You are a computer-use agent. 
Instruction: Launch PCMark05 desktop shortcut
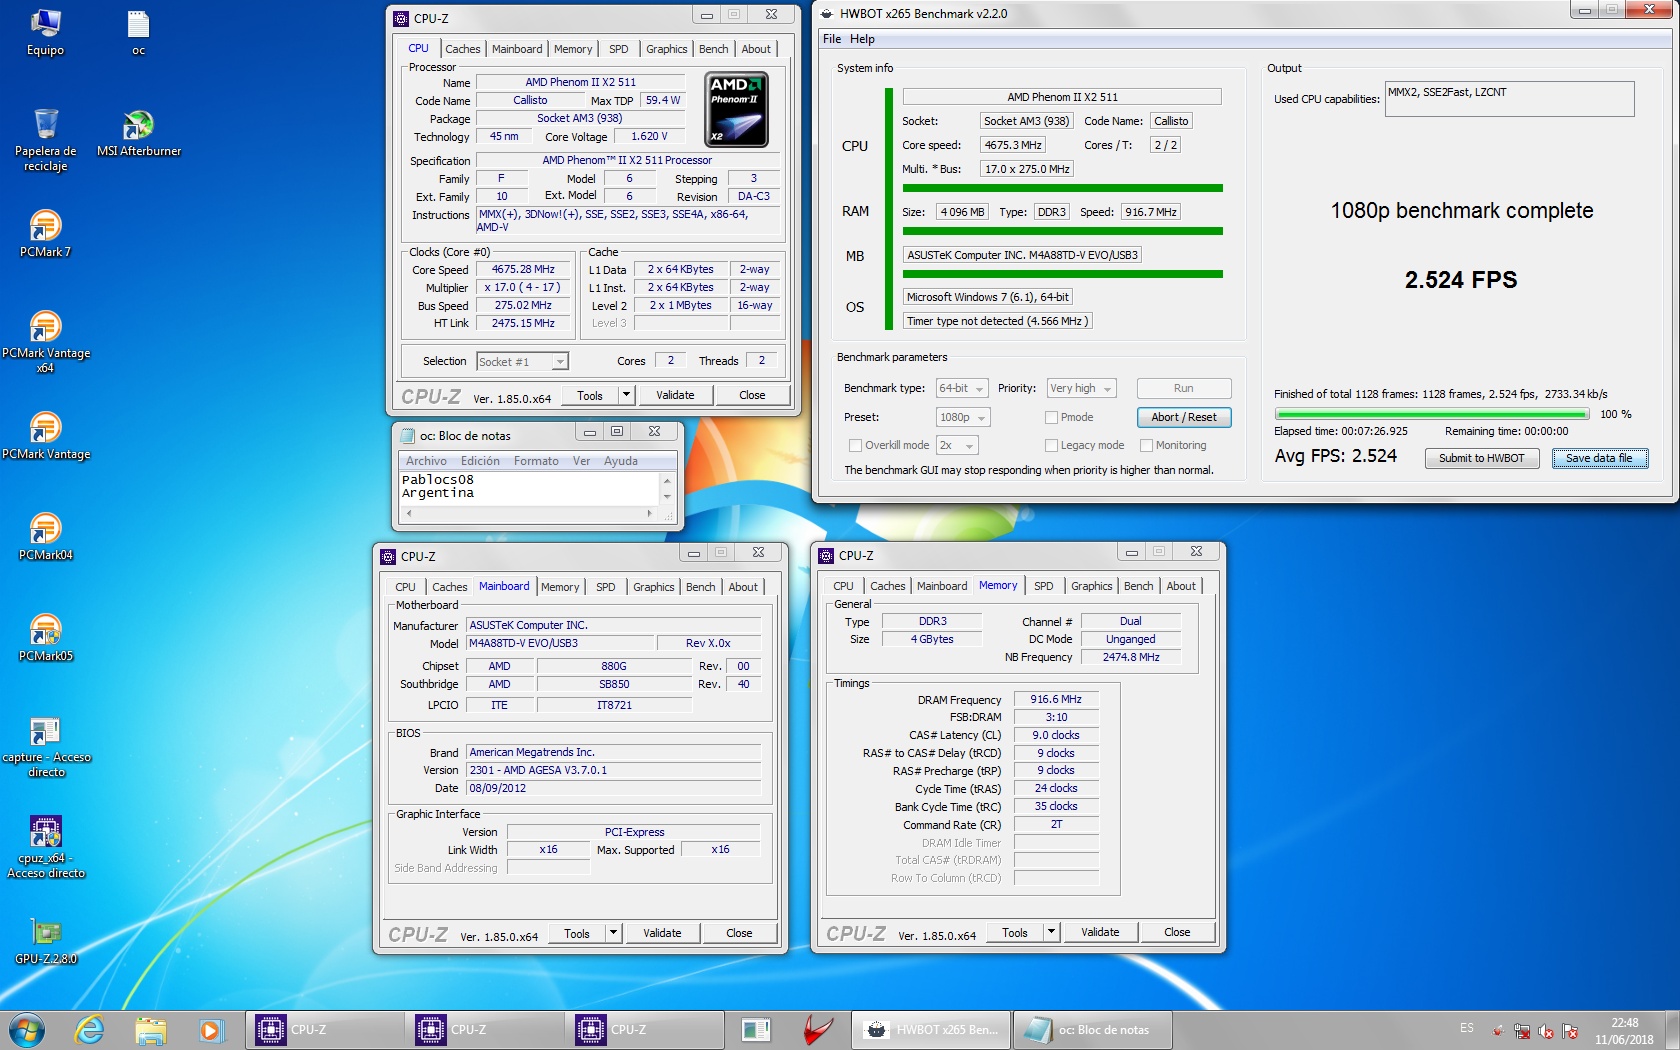[45, 638]
